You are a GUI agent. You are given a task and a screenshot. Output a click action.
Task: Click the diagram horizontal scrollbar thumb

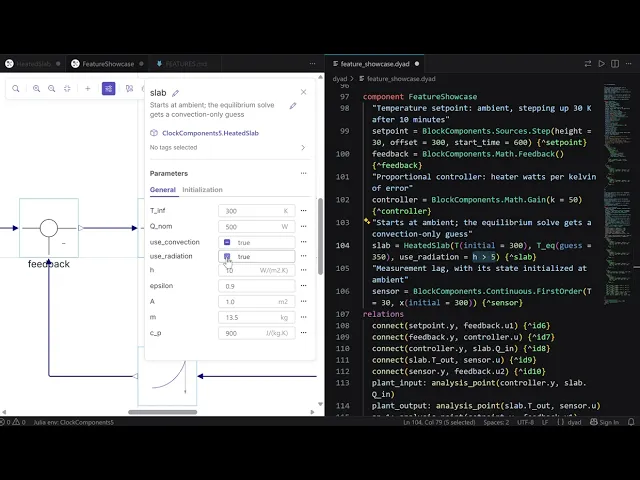click(162, 412)
